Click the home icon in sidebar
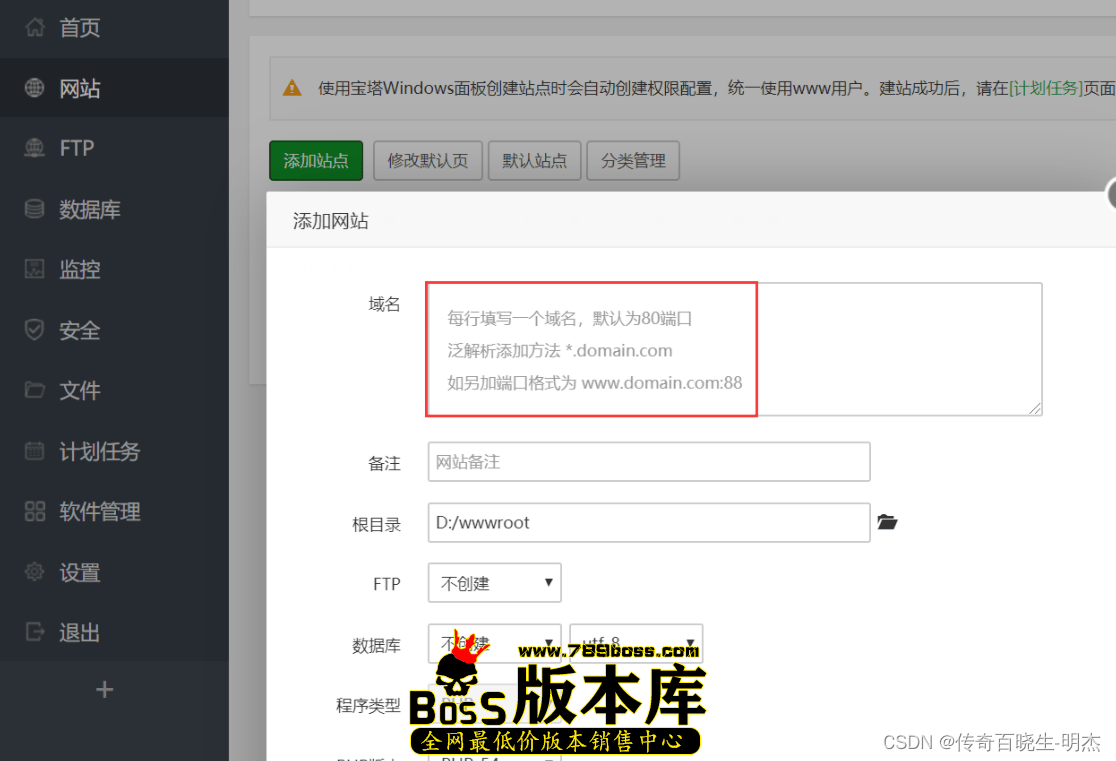1116x761 pixels. [x=35, y=28]
